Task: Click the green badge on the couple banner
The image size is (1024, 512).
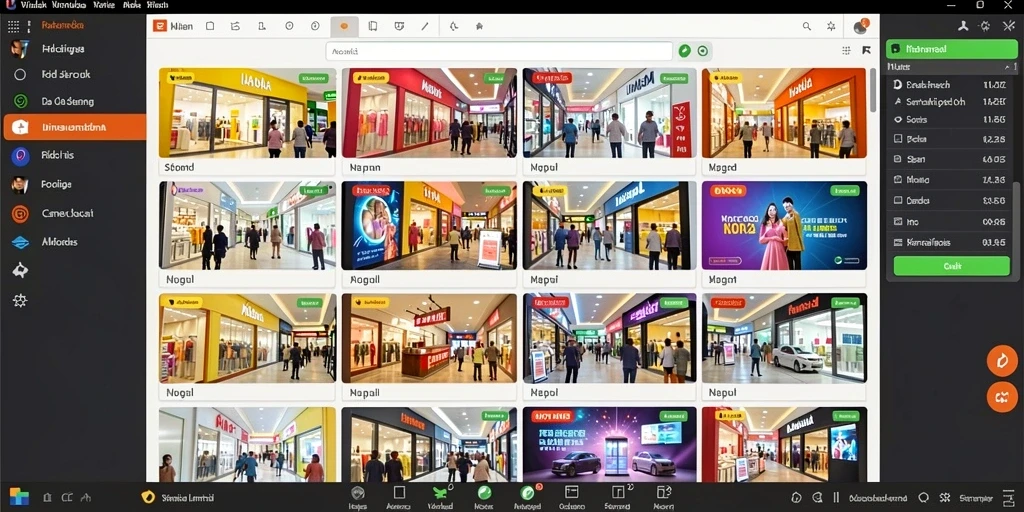Action: click(844, 191)
